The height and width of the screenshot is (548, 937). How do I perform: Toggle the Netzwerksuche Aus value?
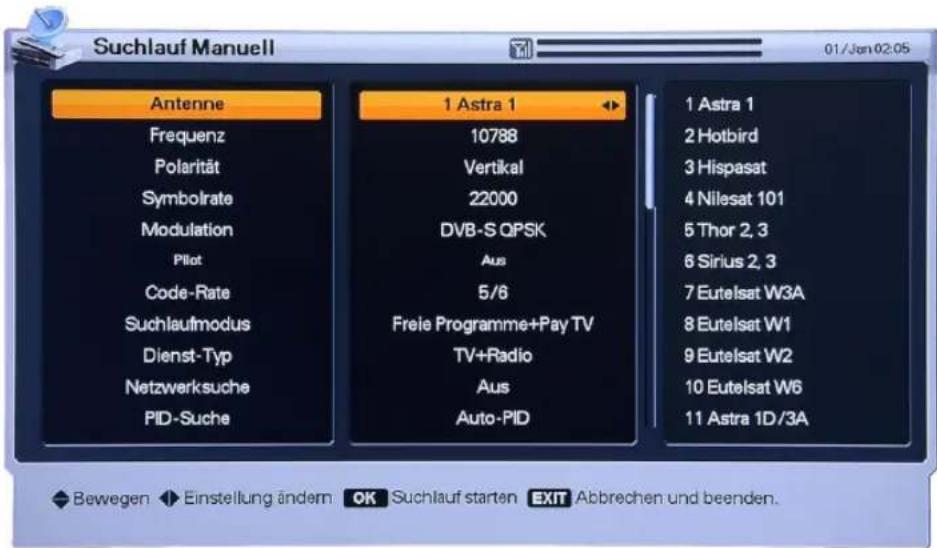click(x=493, y=387)
